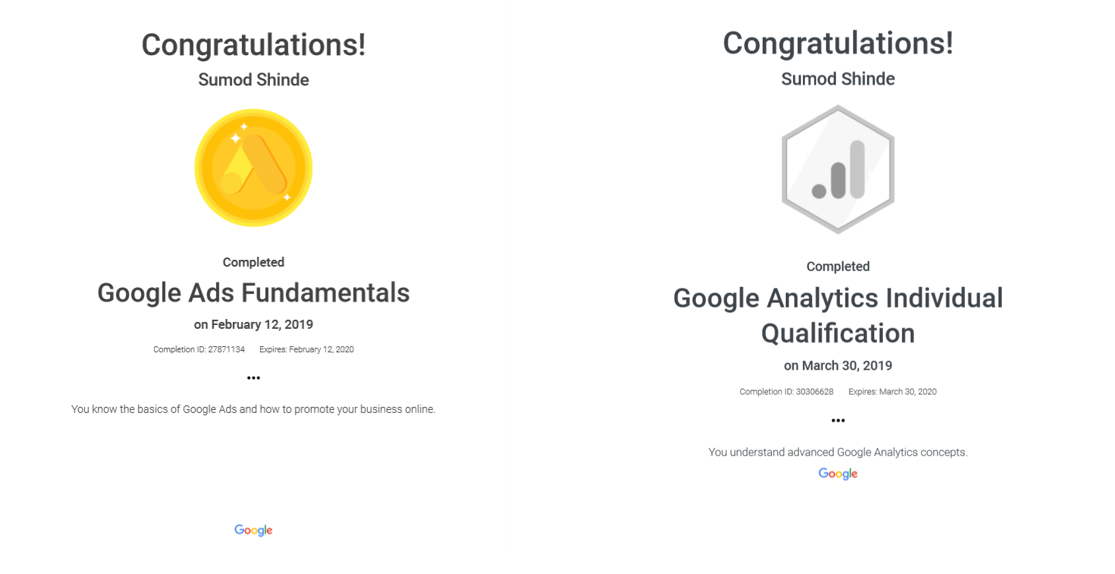Select the Google Analytics Individual Qualification title
This screenshot has height=574, width=1115.
coord(838,316)
